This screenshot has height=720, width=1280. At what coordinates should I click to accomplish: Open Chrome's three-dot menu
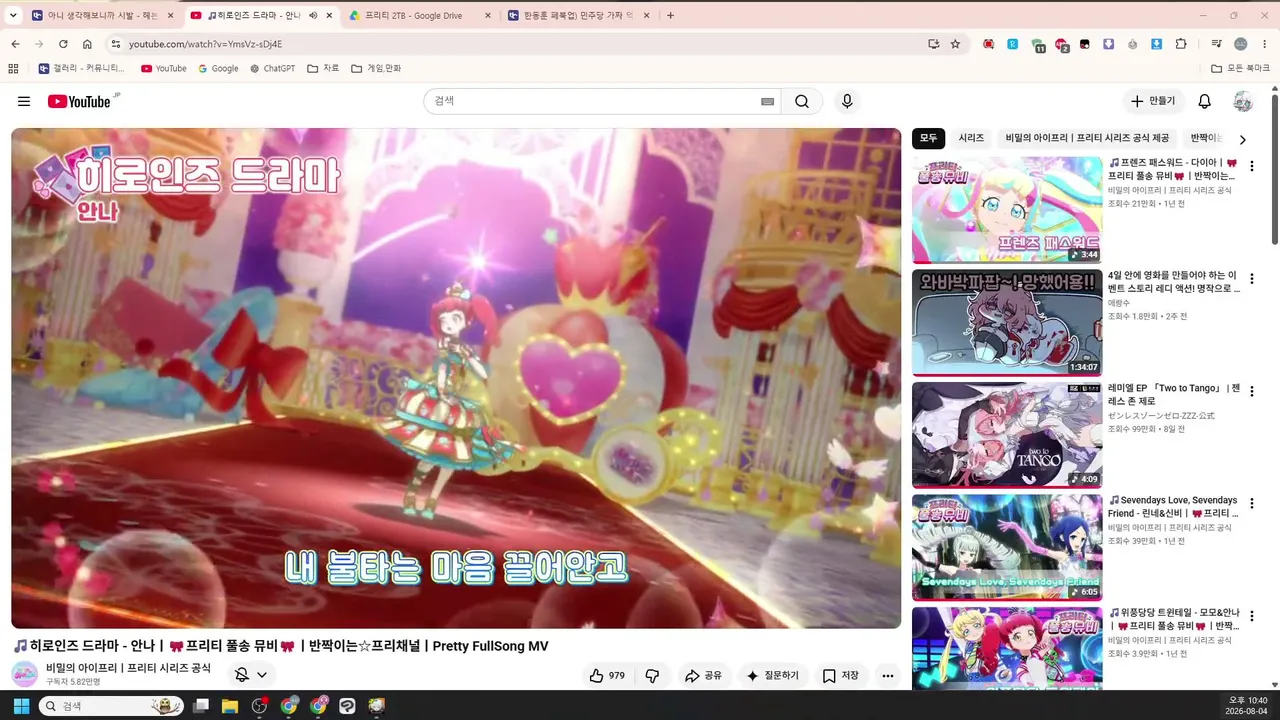(1265, 44)
